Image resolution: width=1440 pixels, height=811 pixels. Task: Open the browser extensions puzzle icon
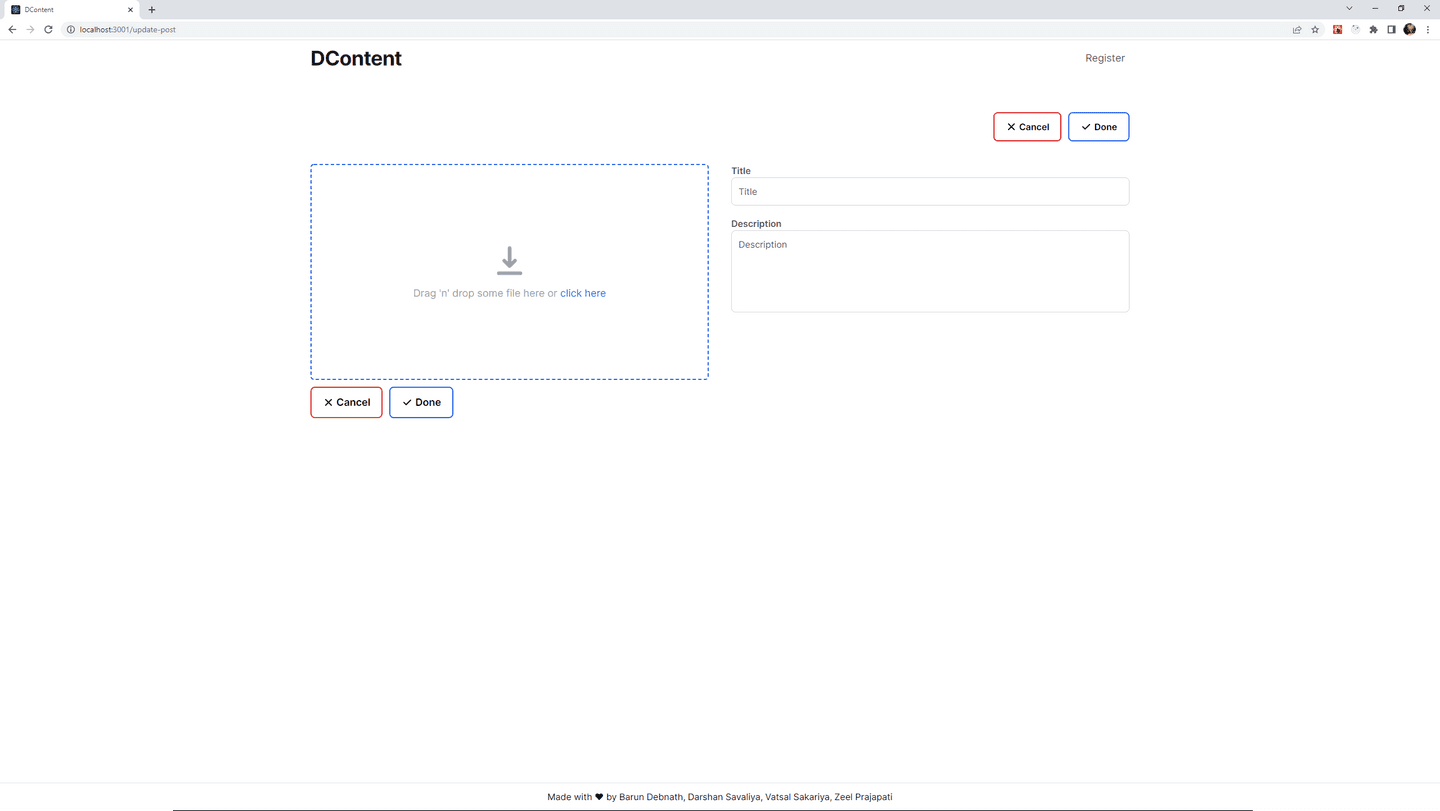click(1373, 29)
